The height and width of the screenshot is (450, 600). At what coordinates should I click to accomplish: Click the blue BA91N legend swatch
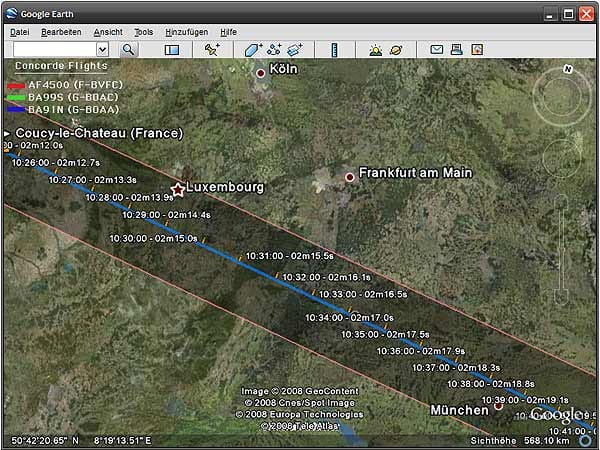point(14,108)
